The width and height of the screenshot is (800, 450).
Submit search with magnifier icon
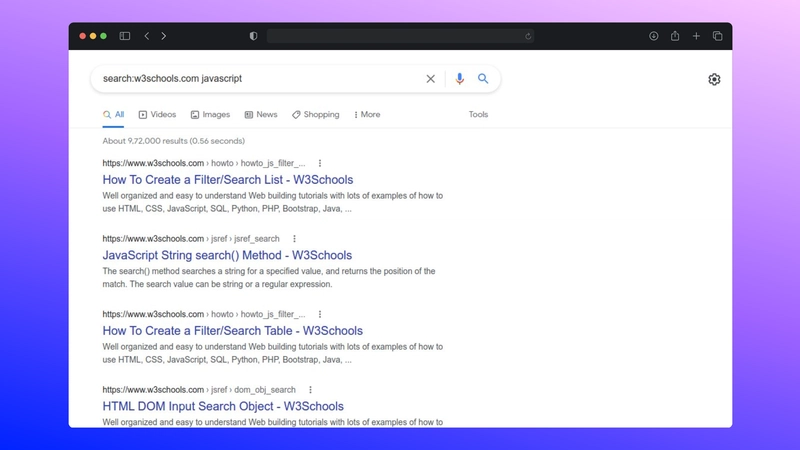[483, 79]
